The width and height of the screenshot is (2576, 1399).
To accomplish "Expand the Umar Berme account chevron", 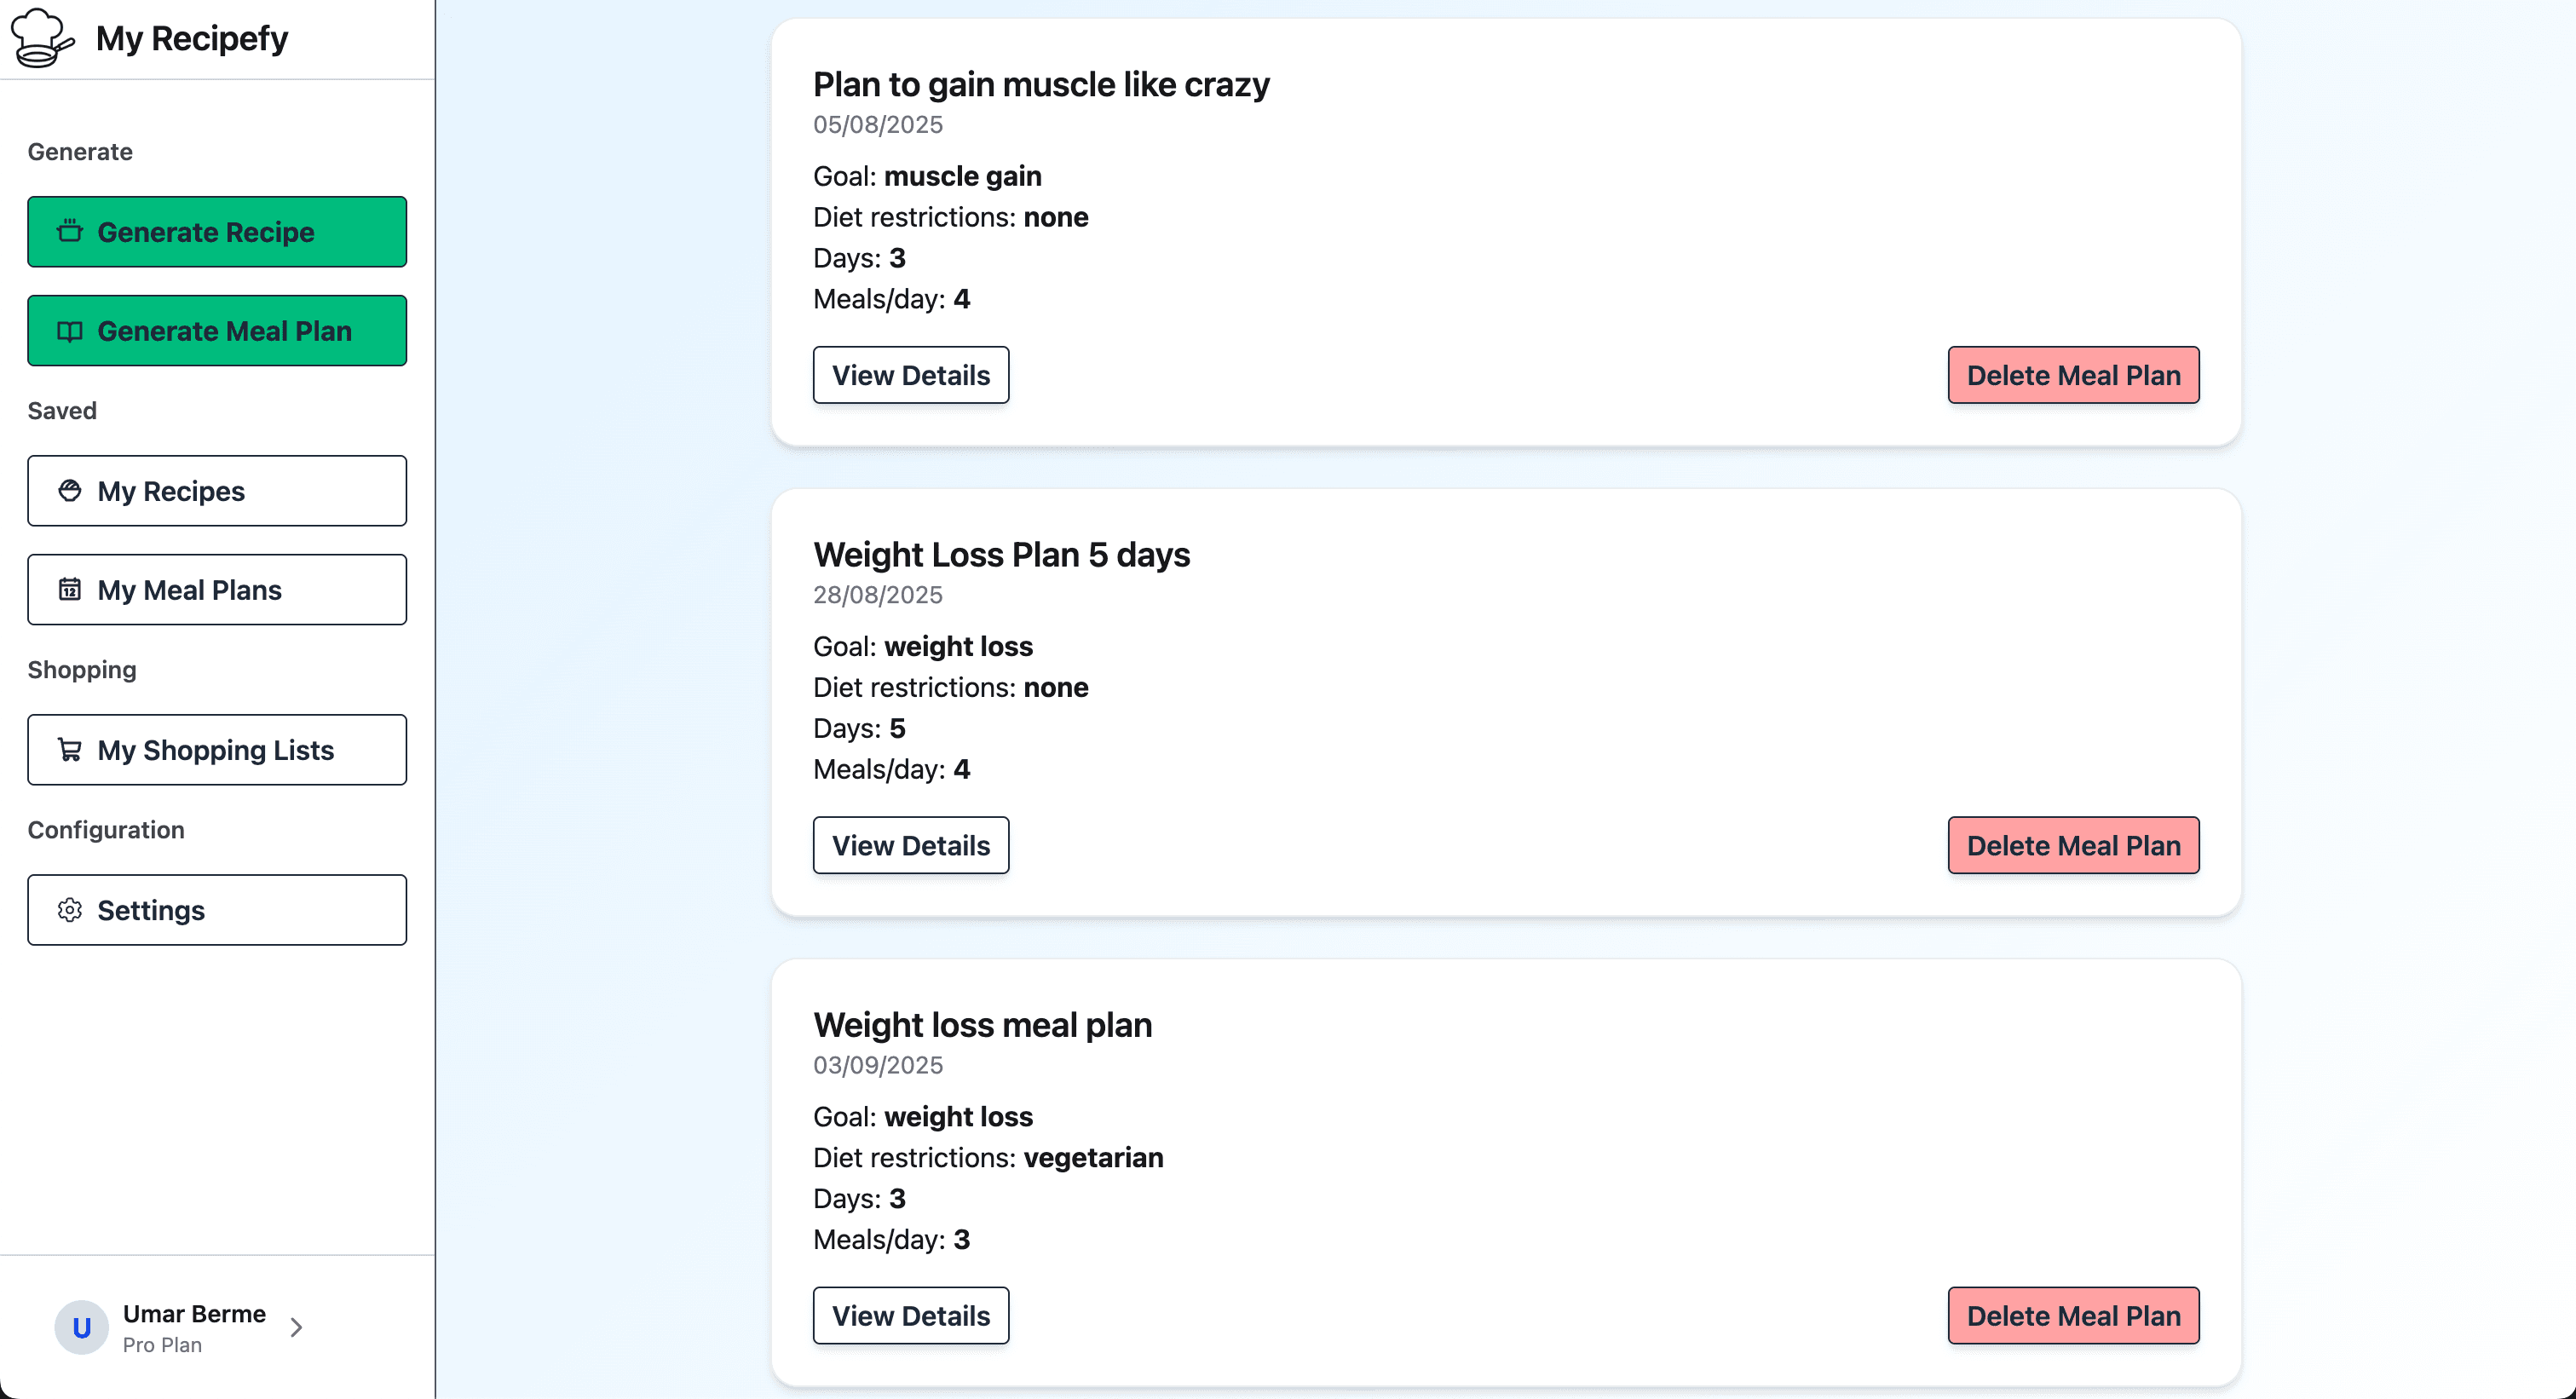I will point(296,1327).
